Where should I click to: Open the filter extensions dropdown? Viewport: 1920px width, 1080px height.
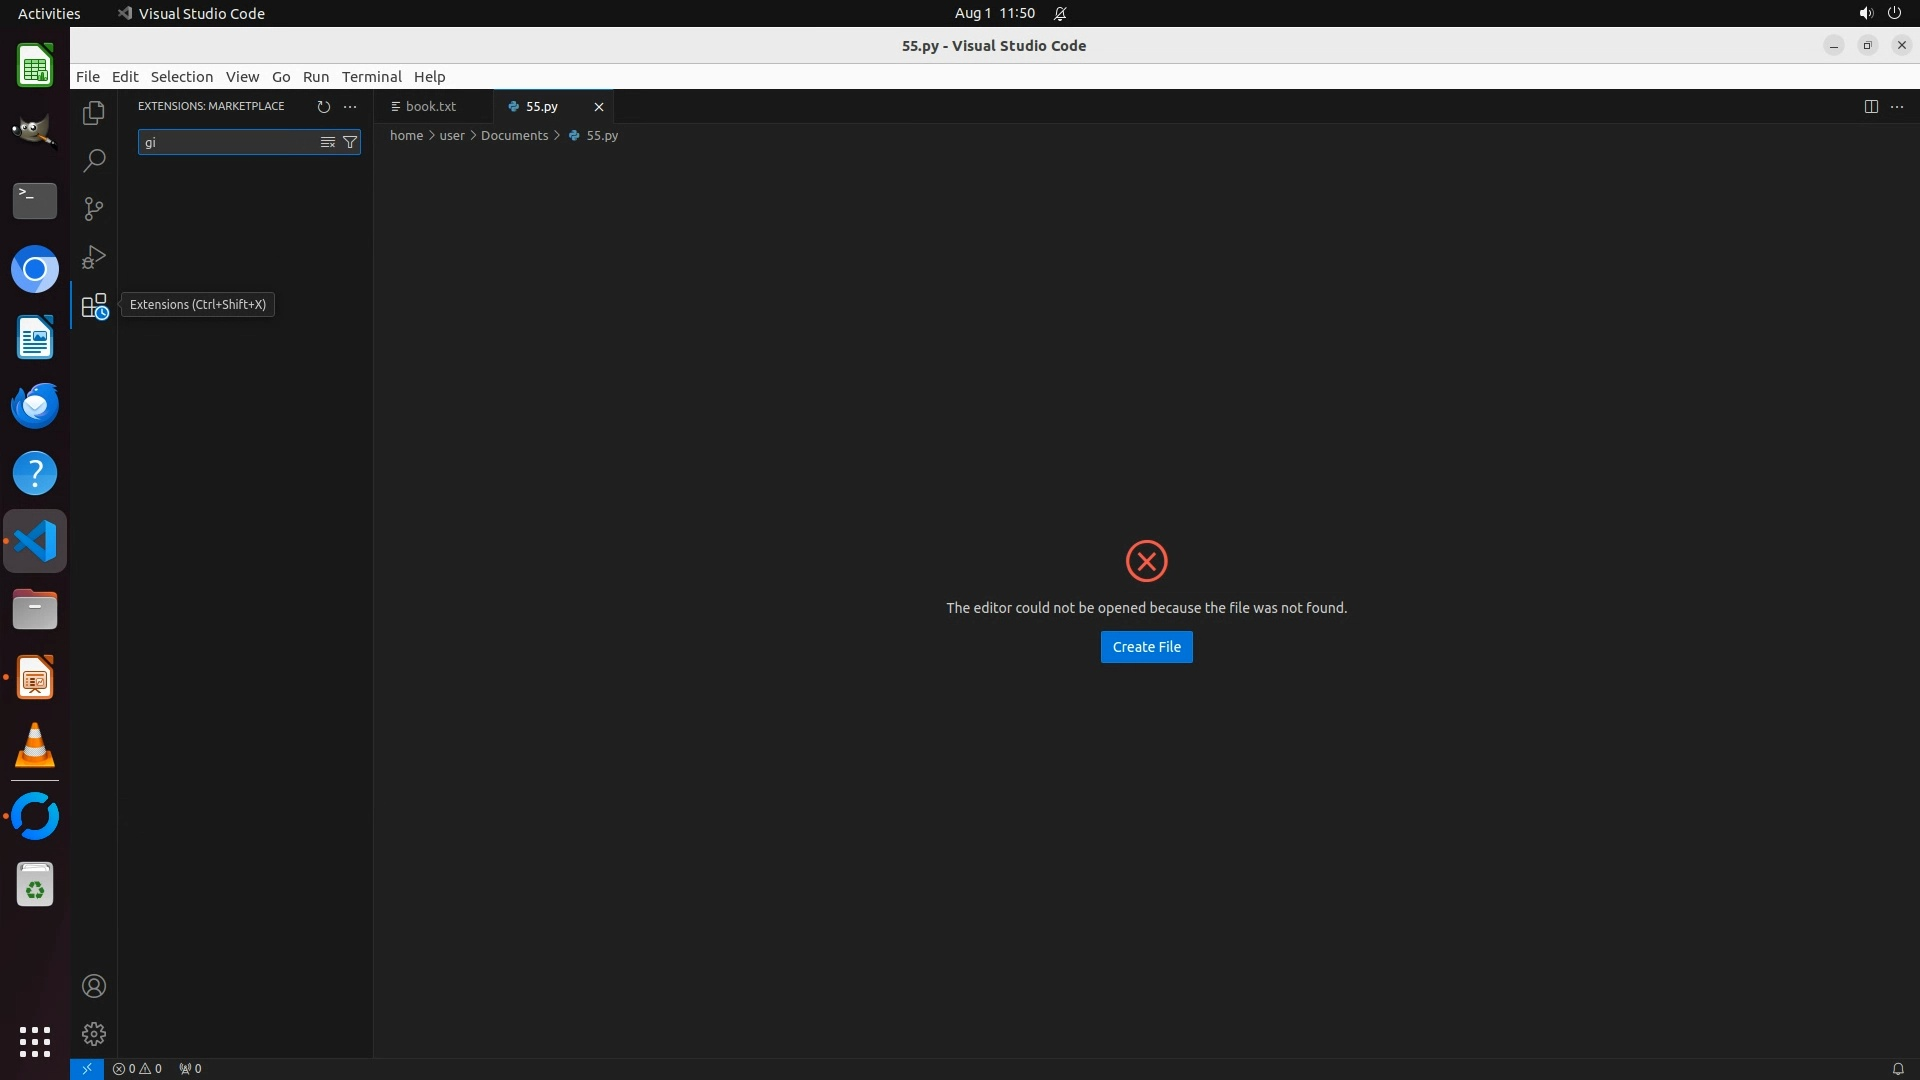coord(350,142)
